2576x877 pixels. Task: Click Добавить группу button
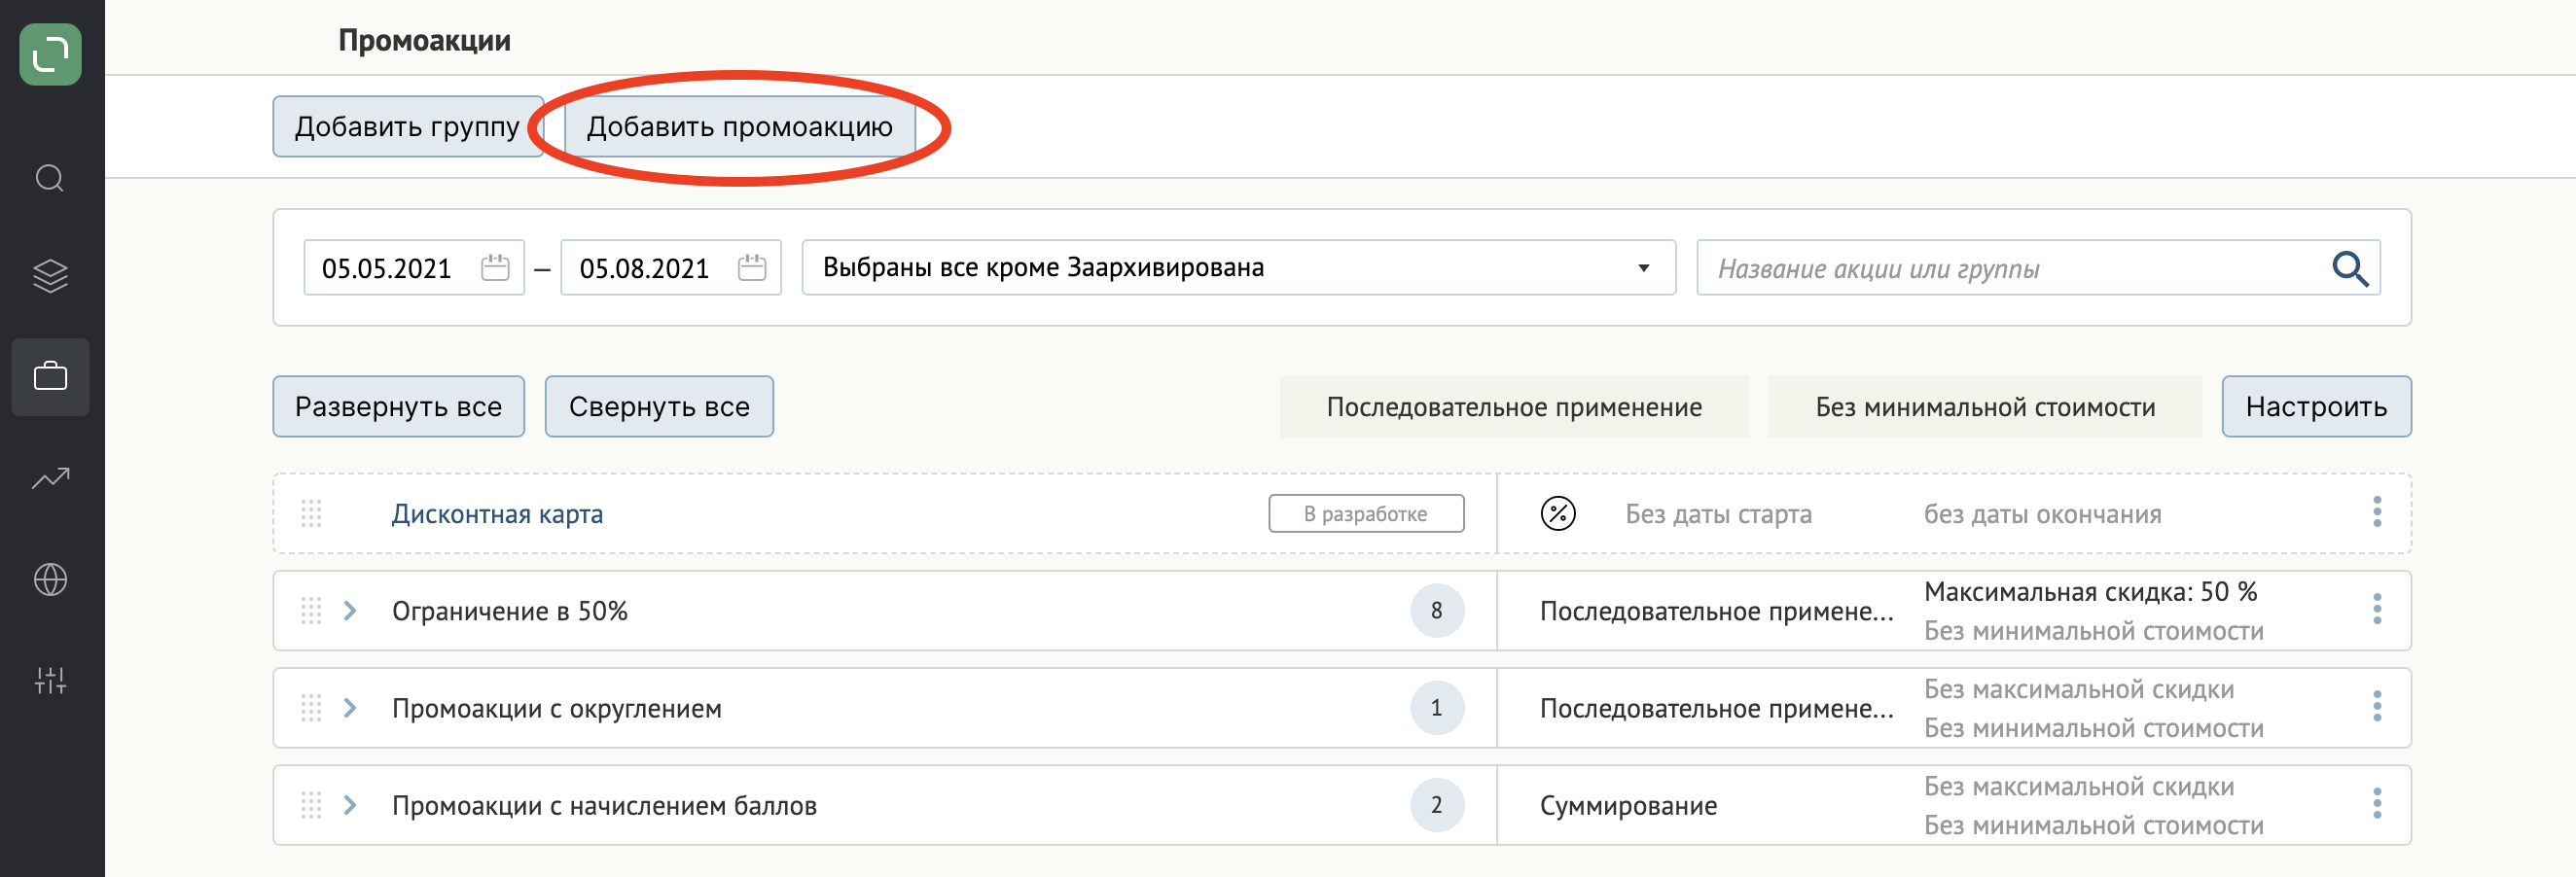(x=407, y=127)
